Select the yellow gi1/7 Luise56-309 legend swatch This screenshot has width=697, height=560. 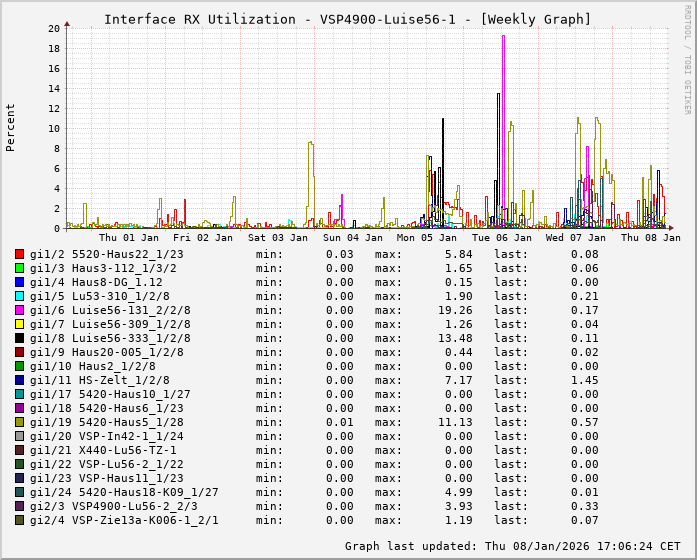click(20, 324)
